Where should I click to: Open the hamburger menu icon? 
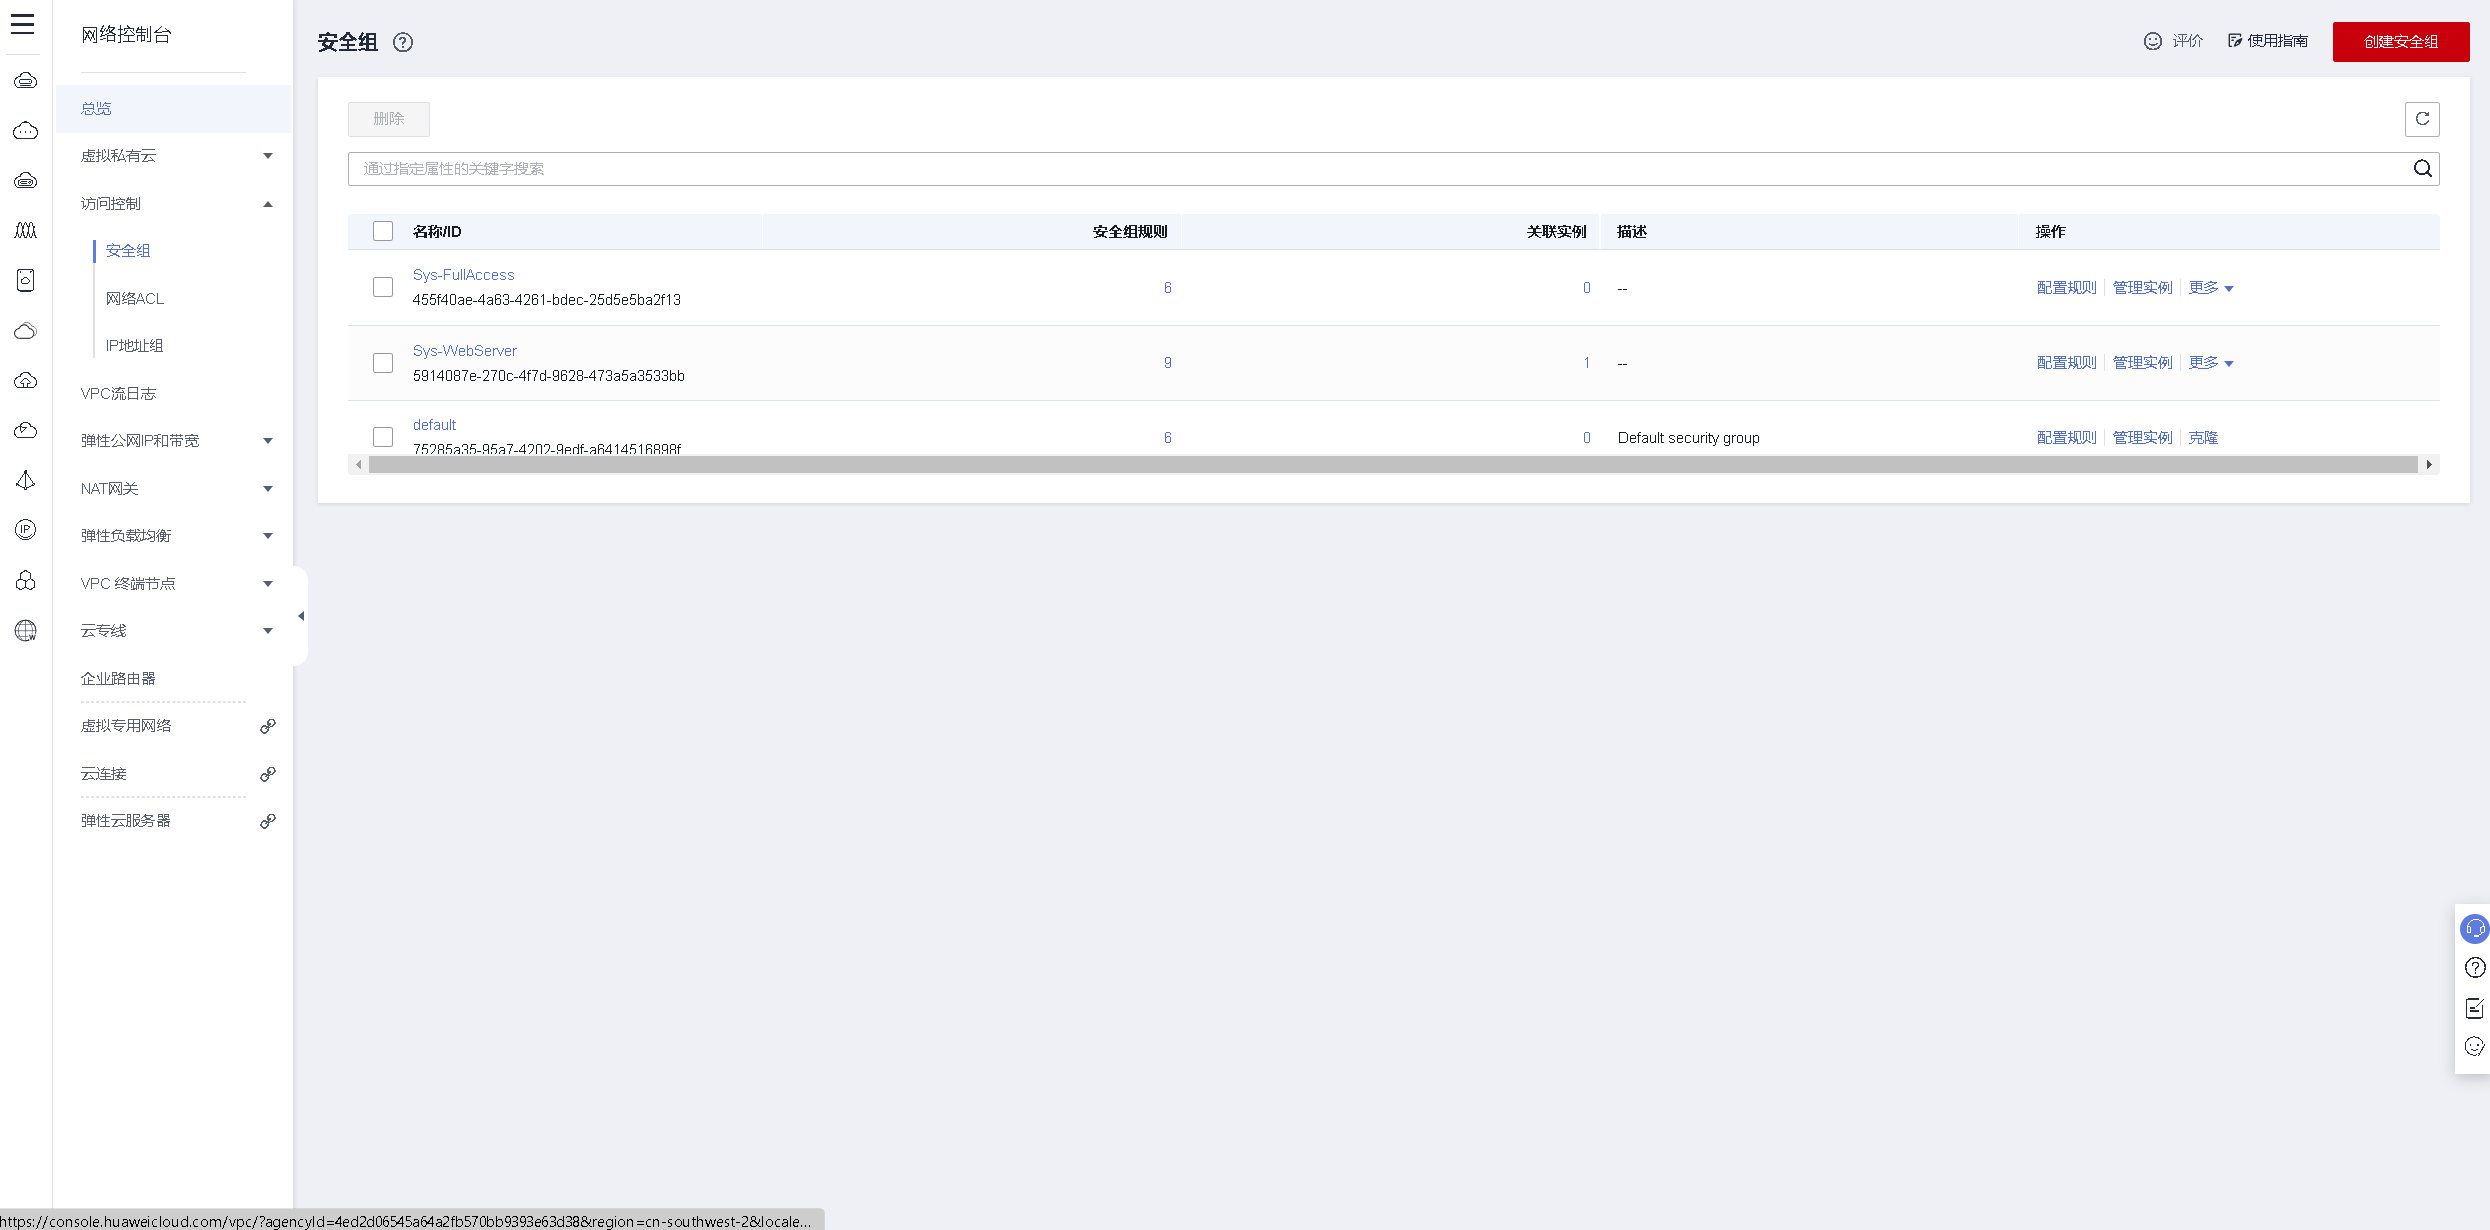pos(22,24)
